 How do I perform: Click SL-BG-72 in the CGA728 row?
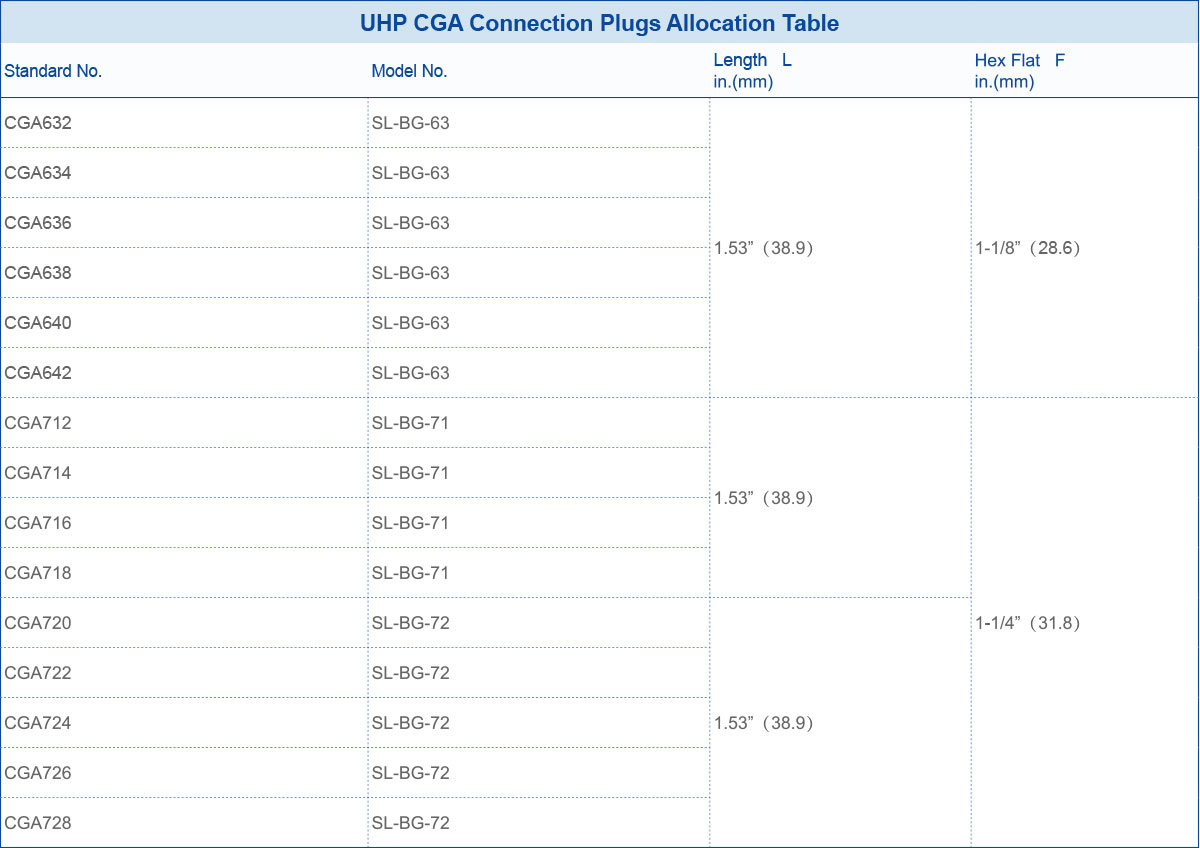(x=411, y=823)
